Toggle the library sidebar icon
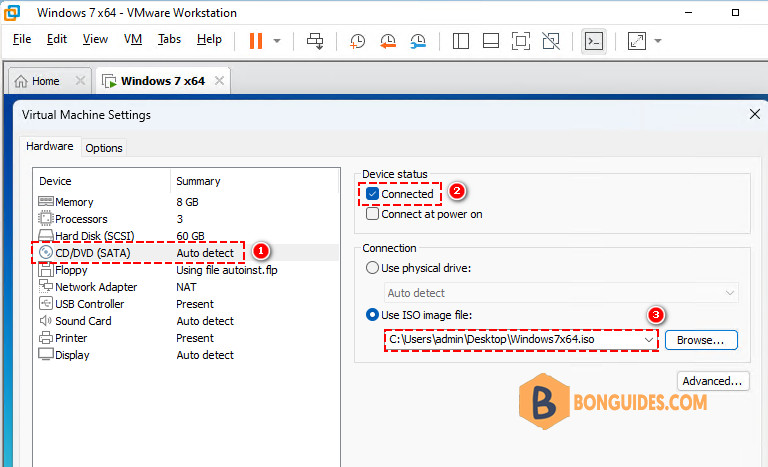Image resolution: width=768 pixels, height=467 pixels. click(460, 41)
